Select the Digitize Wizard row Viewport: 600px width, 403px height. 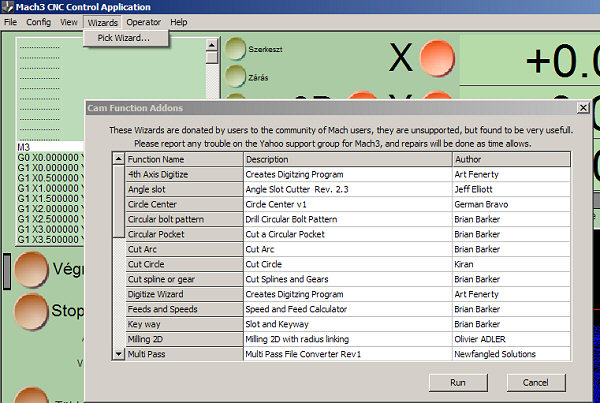pyautogui.click(x=184, y=294)
